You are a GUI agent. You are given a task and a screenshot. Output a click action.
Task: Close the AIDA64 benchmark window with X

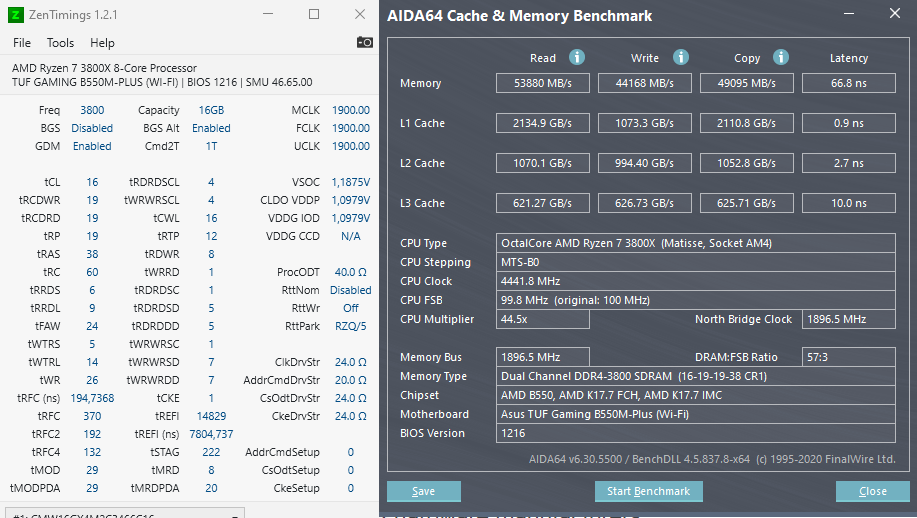[895, 13]
